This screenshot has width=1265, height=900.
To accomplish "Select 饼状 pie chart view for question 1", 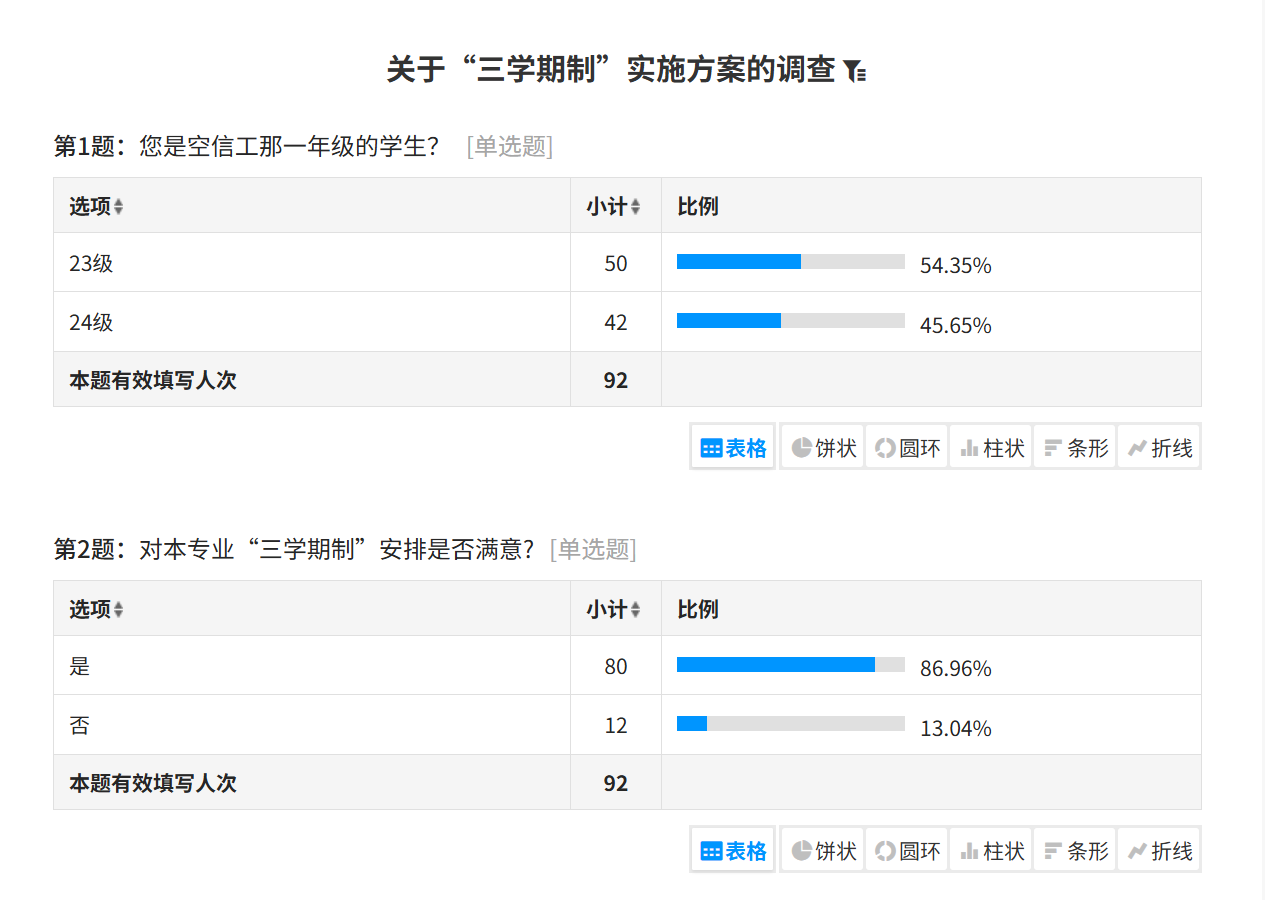I will [x=823, y=447].
